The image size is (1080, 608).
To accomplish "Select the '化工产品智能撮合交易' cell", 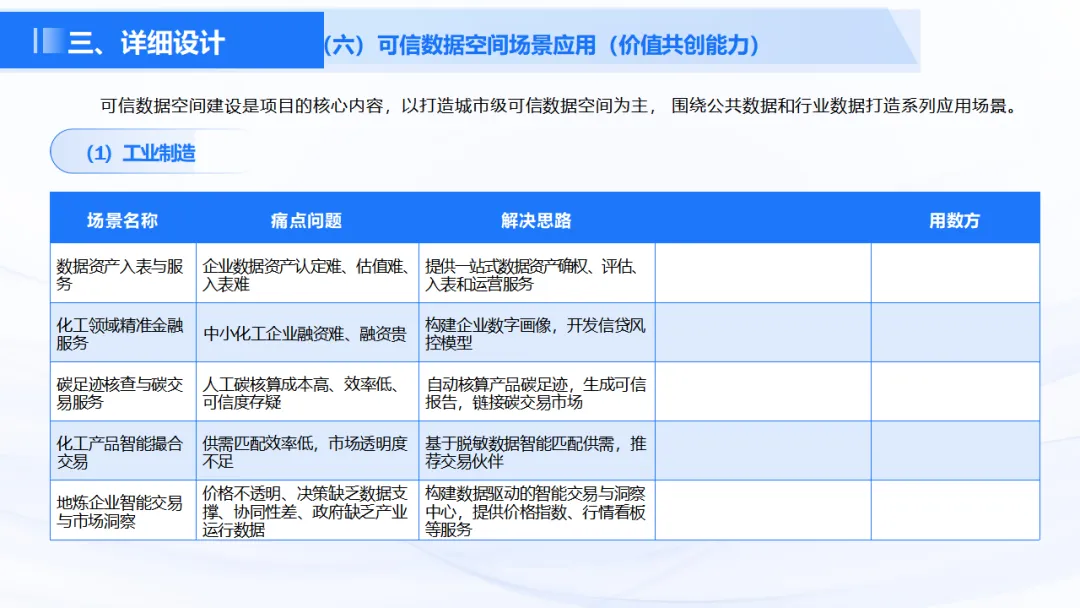I will [x=123, y=451].
